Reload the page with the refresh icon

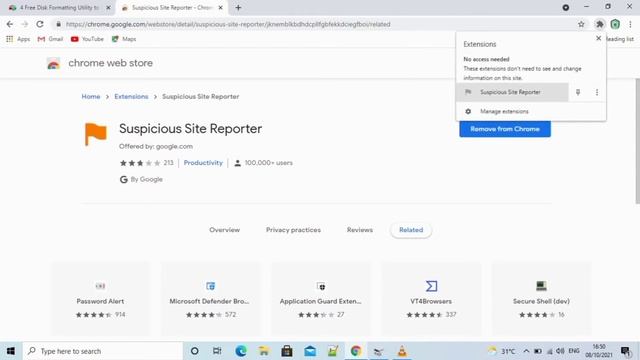pos(40,24)
